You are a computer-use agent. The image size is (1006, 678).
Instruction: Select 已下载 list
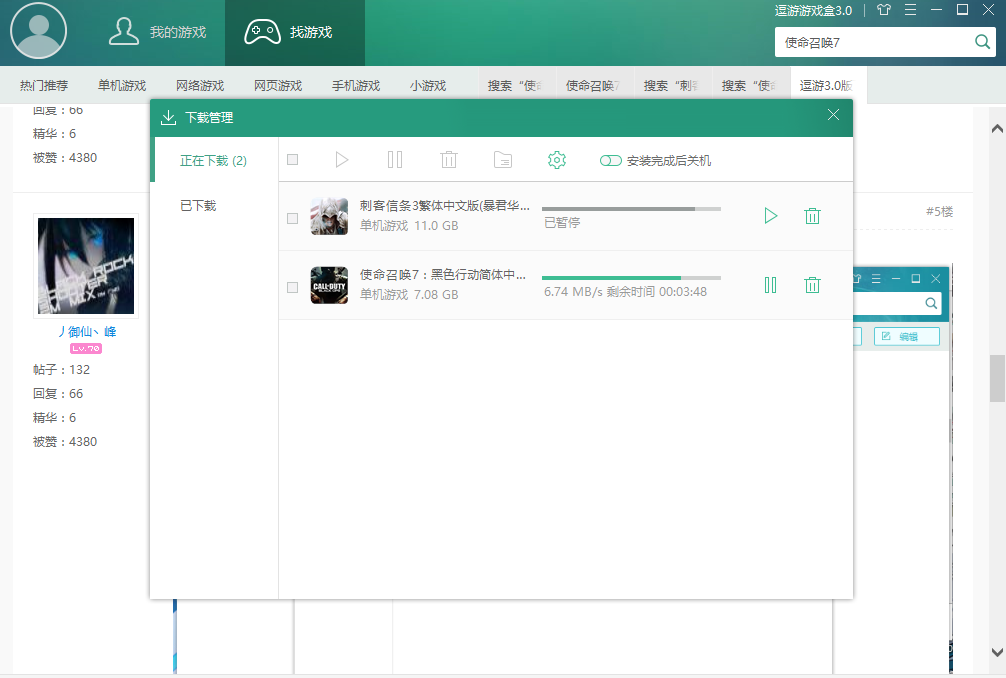click(x=198, y=206)
